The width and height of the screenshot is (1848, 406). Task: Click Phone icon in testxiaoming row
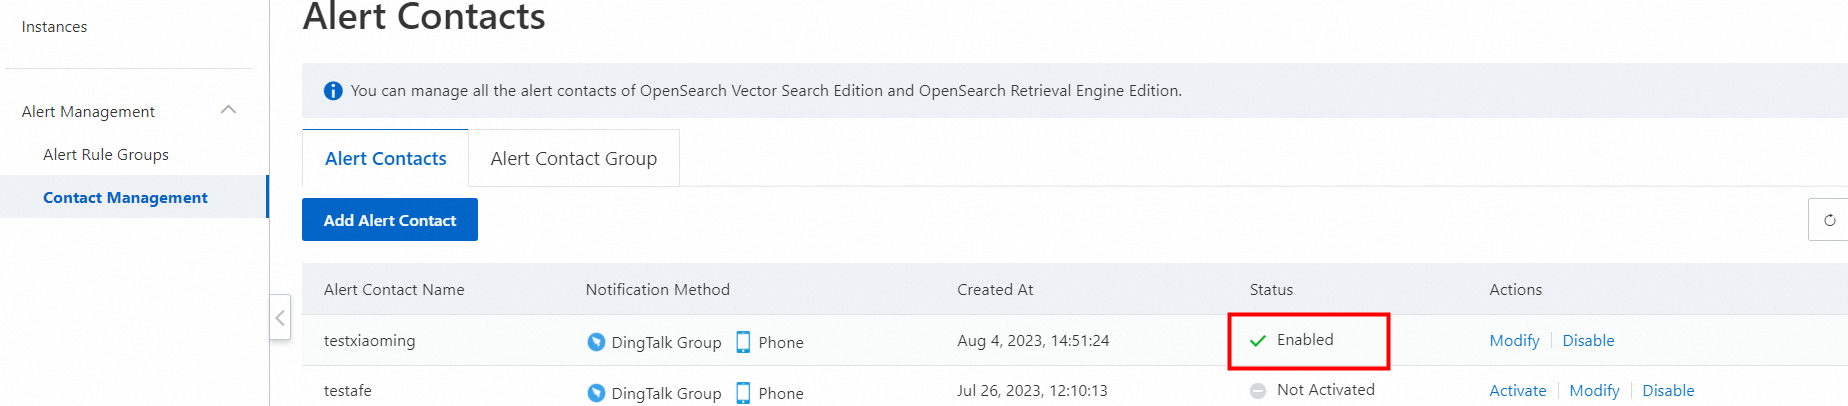pyautogui.click(x=743, y=342)
